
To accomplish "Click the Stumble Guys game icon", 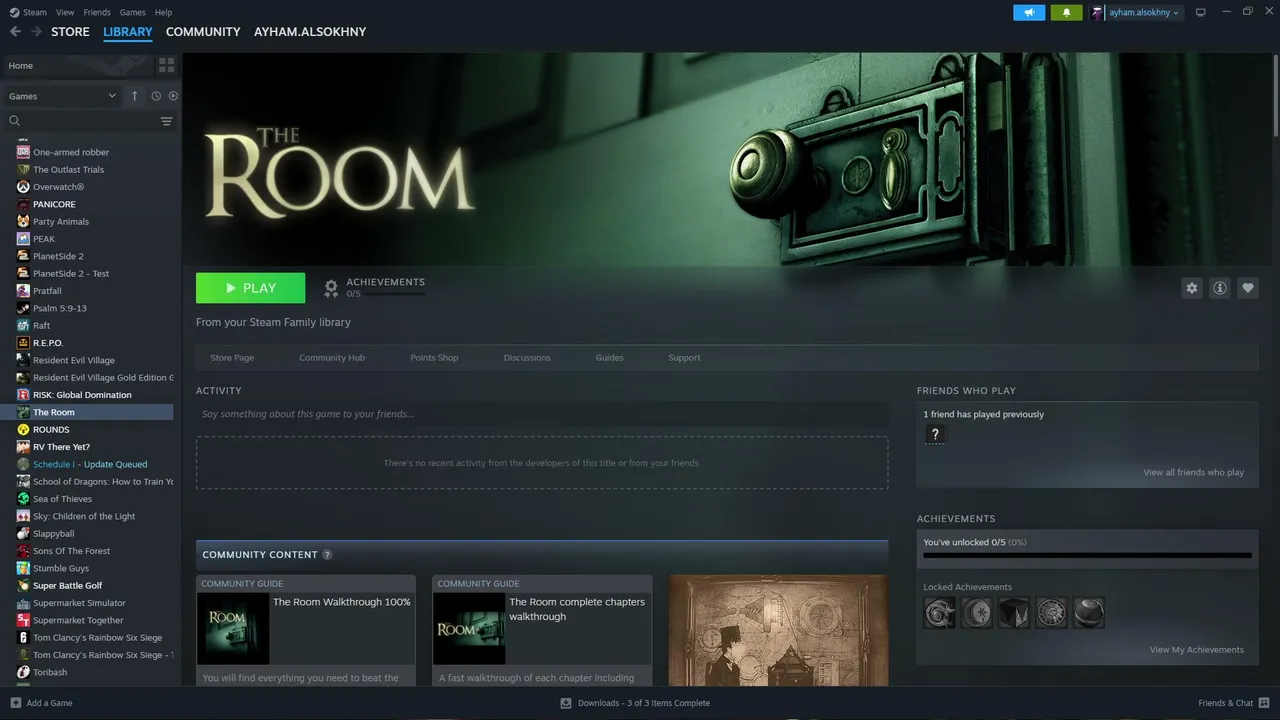I will 23,568.
